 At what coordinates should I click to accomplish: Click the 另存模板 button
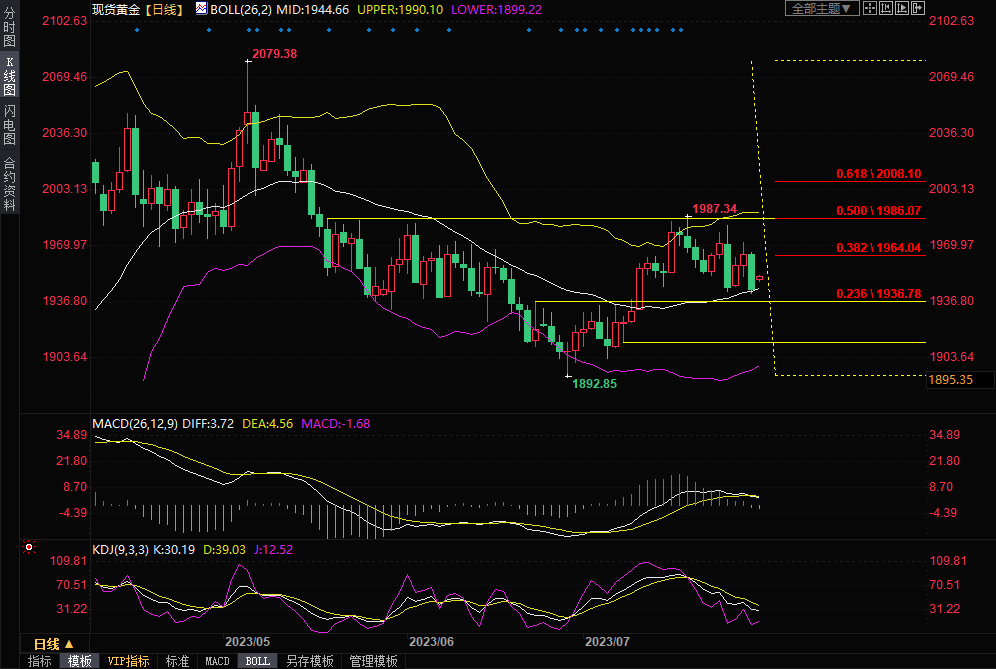click(309, 661)
